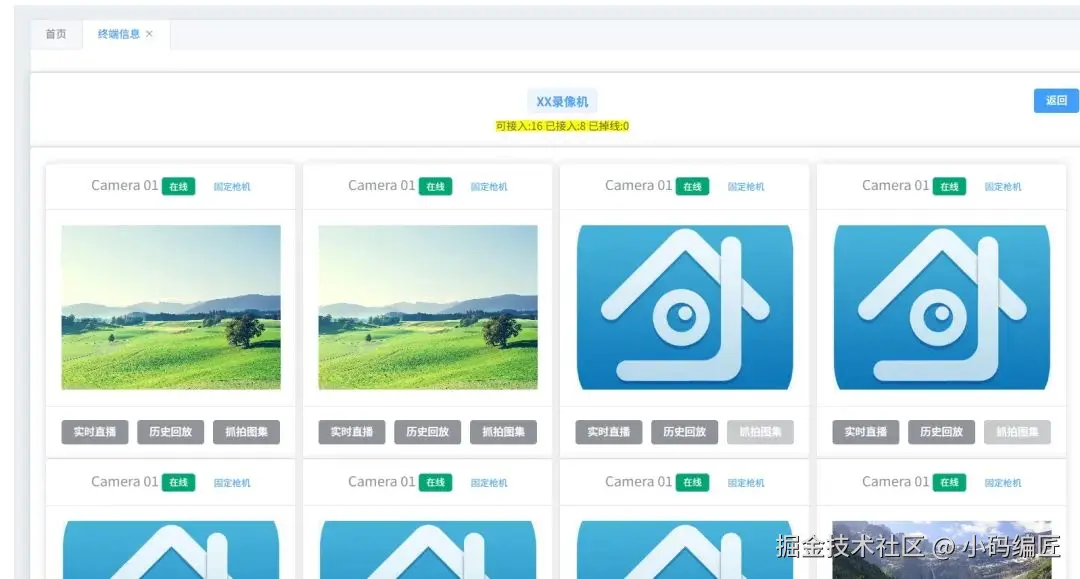Click the camera-house logo on the third top-row card
Screen dimensions: 1080x579
(x=685, y=307)
